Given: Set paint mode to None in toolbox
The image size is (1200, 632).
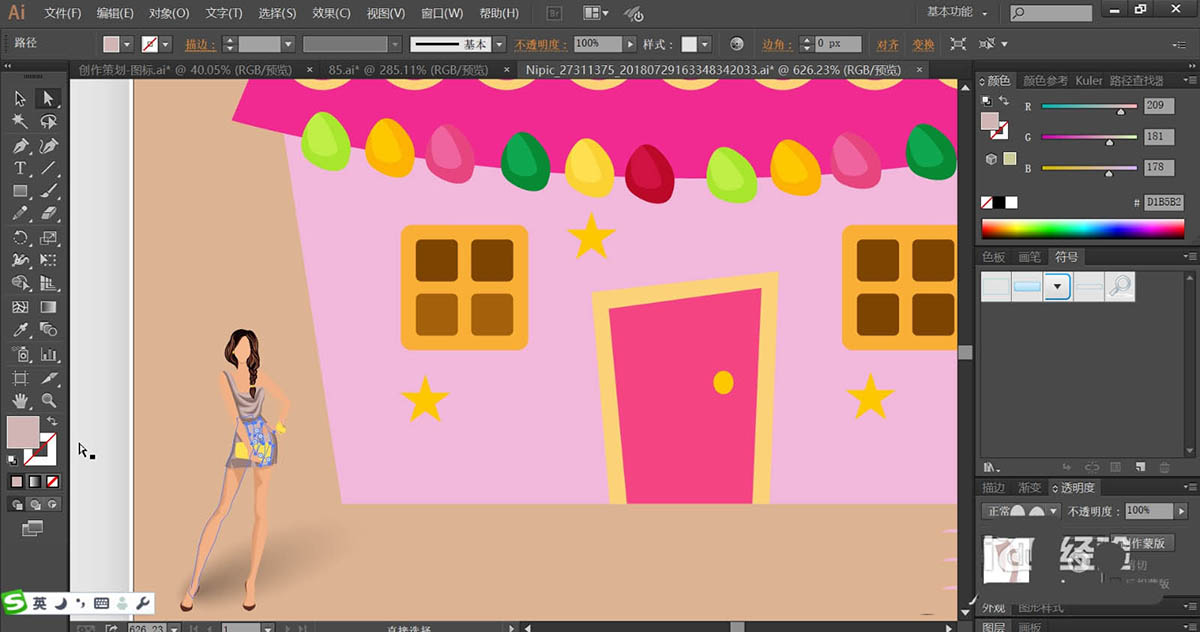Looking at the screenshot, I should (x=52, y=481).
